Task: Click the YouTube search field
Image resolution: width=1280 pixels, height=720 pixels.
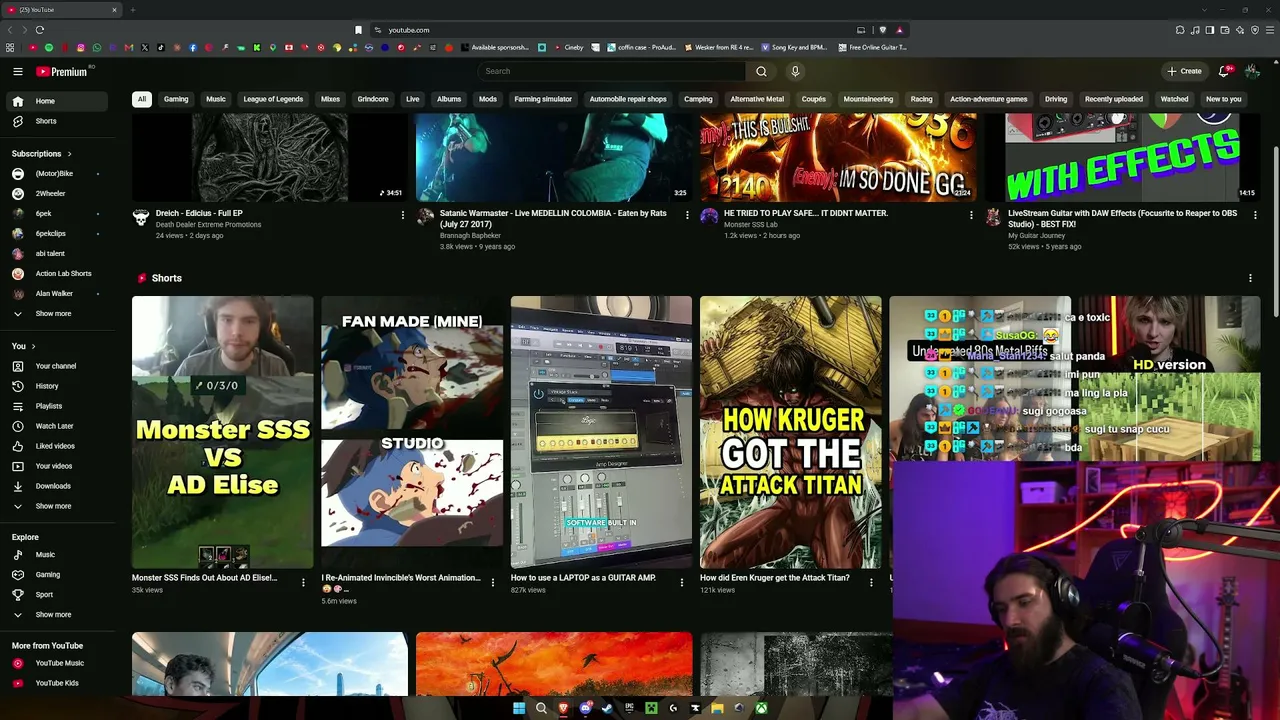Action: pos(612,71)
